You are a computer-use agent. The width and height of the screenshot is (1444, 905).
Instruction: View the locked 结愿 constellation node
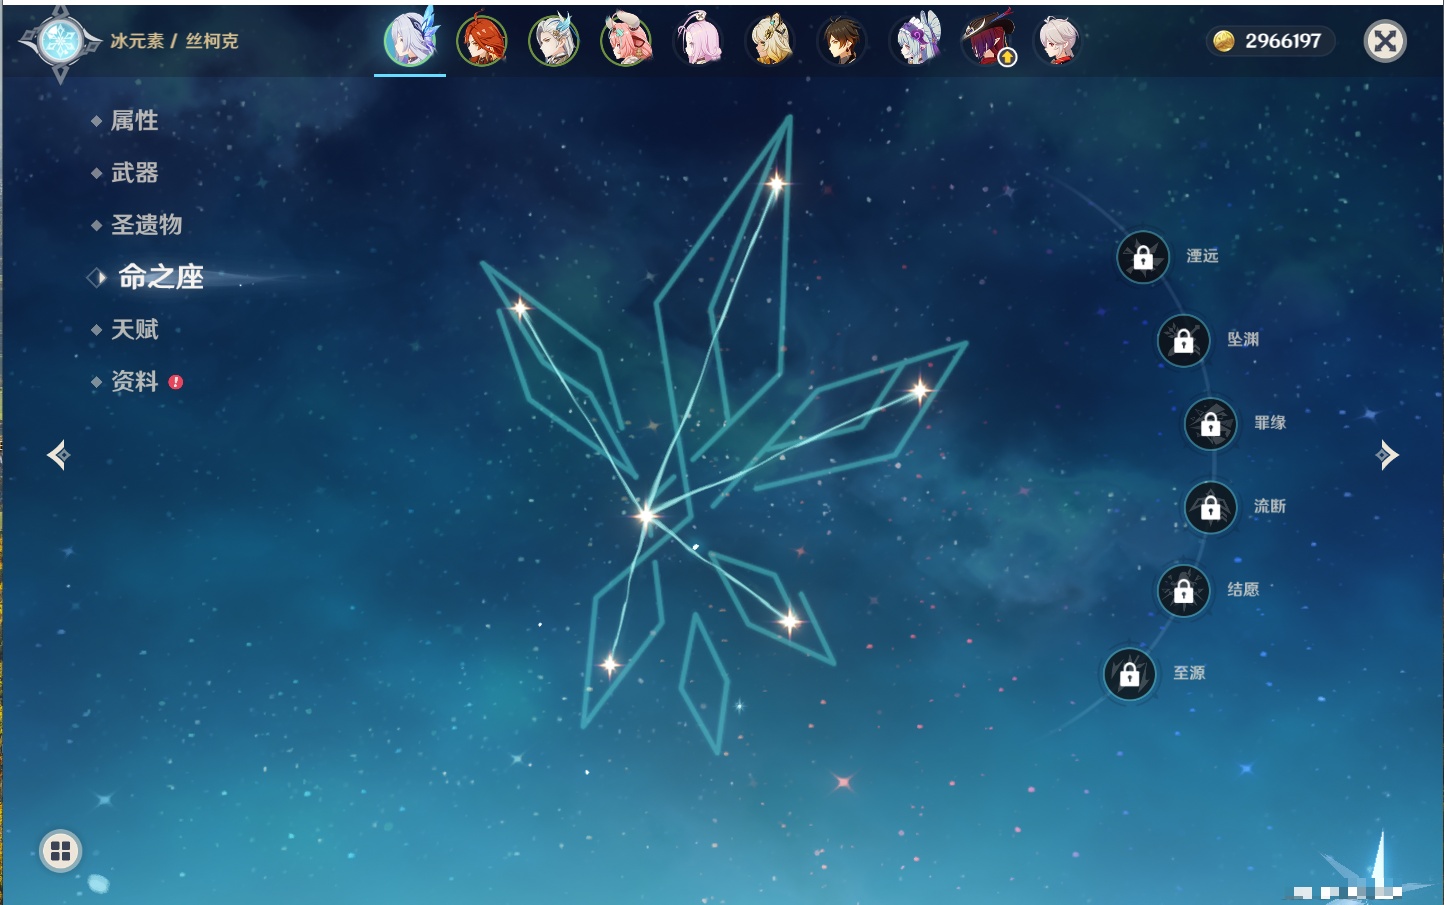(1184, 590)
